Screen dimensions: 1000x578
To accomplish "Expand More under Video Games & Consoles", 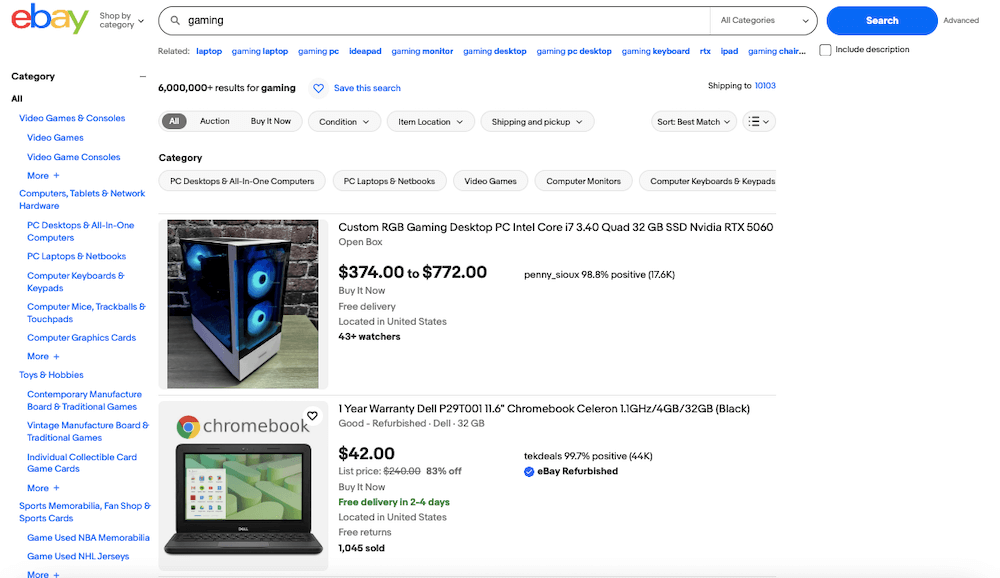I will pyautogui.click(x=43, y=175).
